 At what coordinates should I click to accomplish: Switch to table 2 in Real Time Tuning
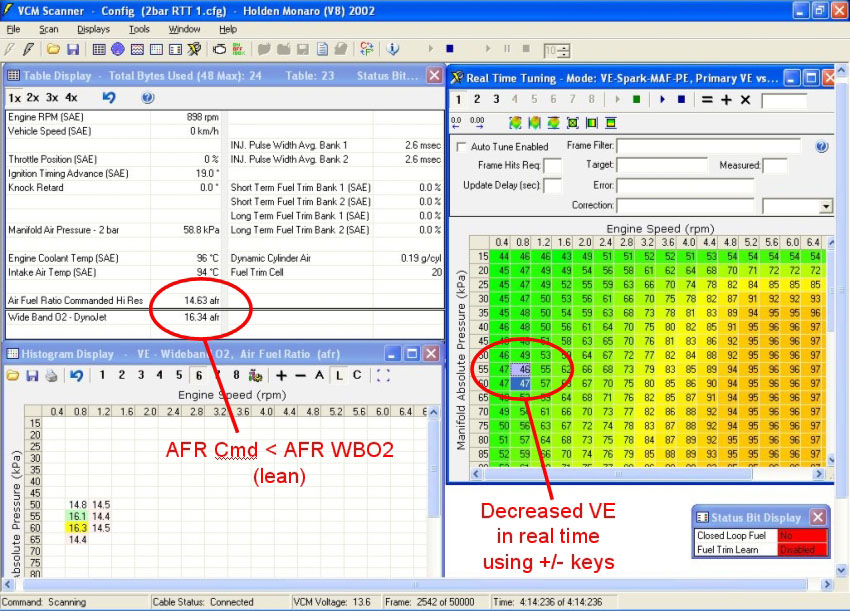coord(477,100)
